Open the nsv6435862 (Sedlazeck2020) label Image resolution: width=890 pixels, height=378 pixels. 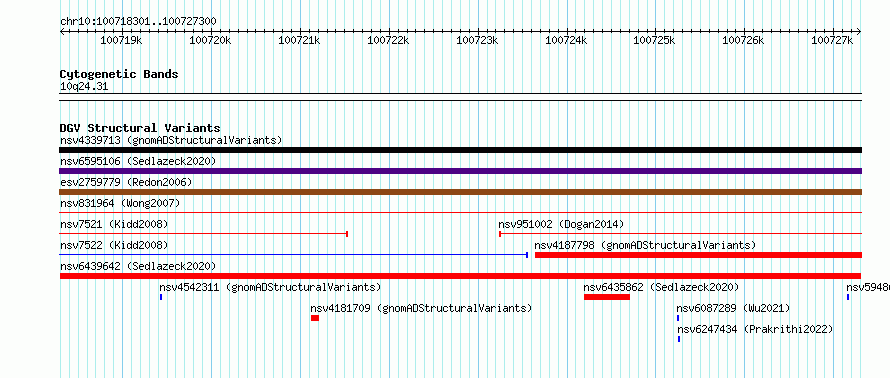pos(661,287)
